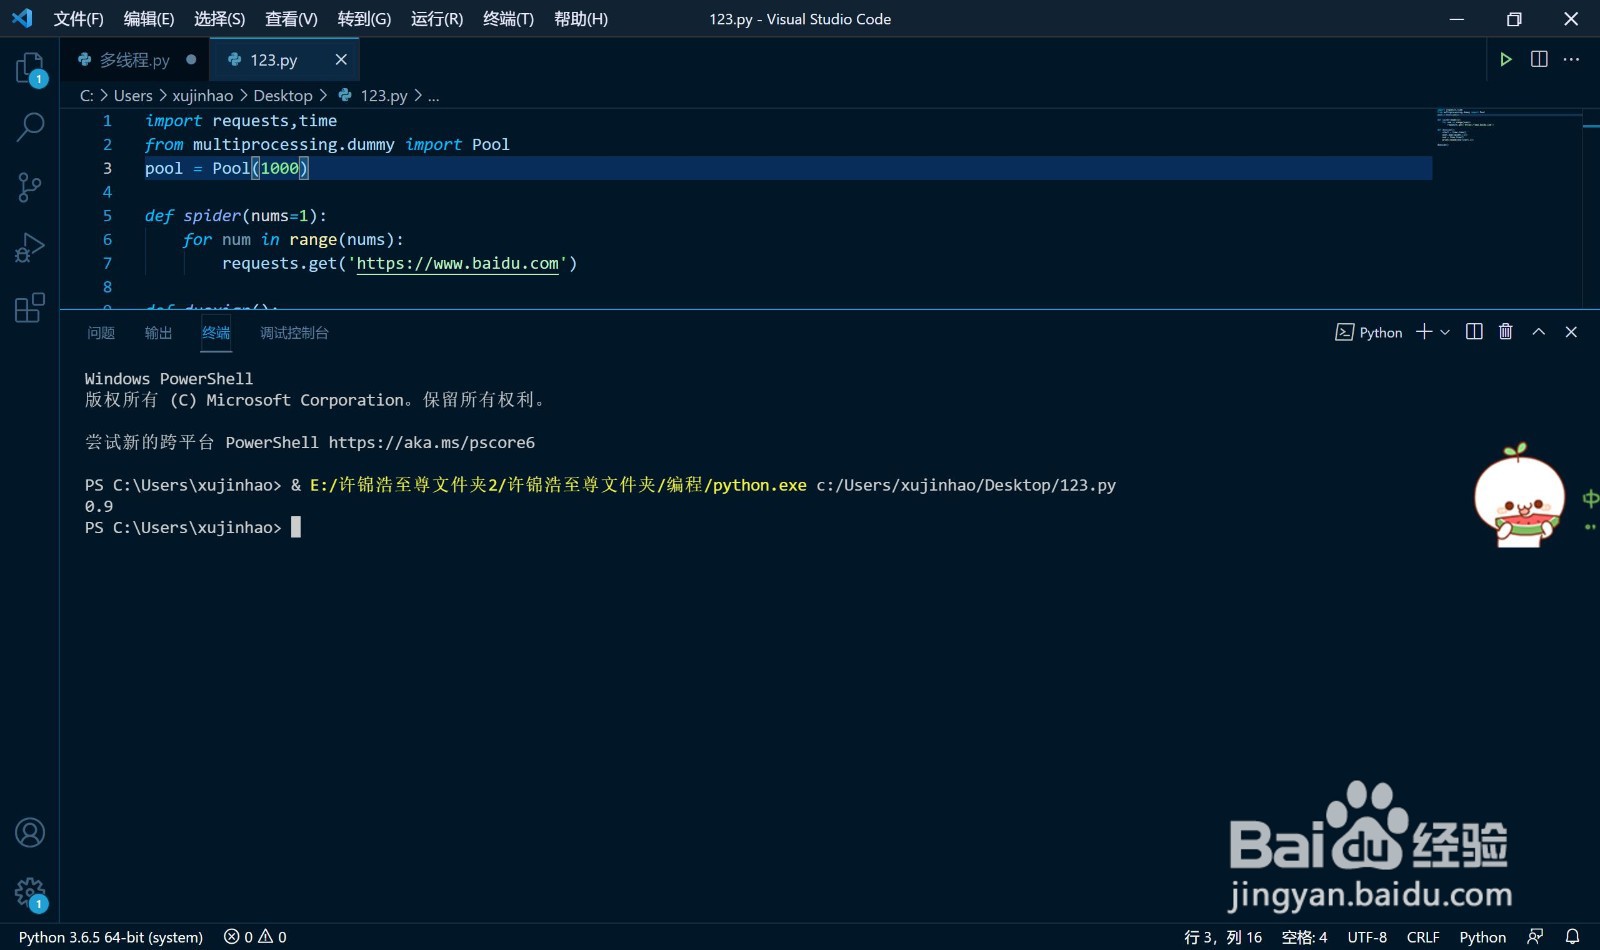The image size is (1600, 950).
Task: Run the Python file using the Run icon
Action: coord(1506,59)
